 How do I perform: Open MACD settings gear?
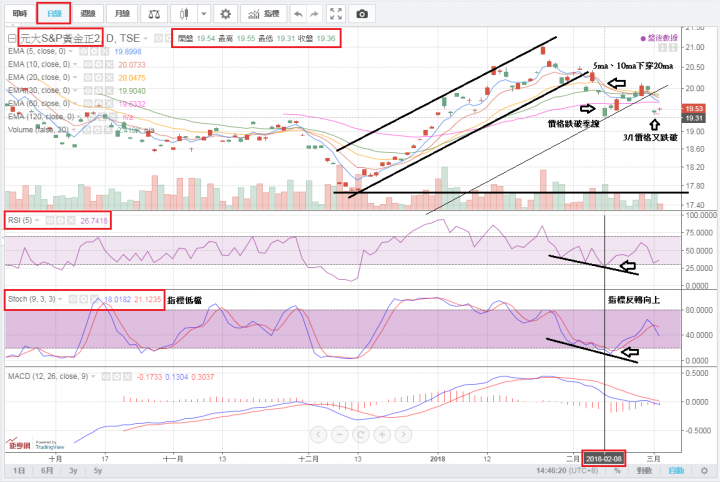click(x=117, y=376)
